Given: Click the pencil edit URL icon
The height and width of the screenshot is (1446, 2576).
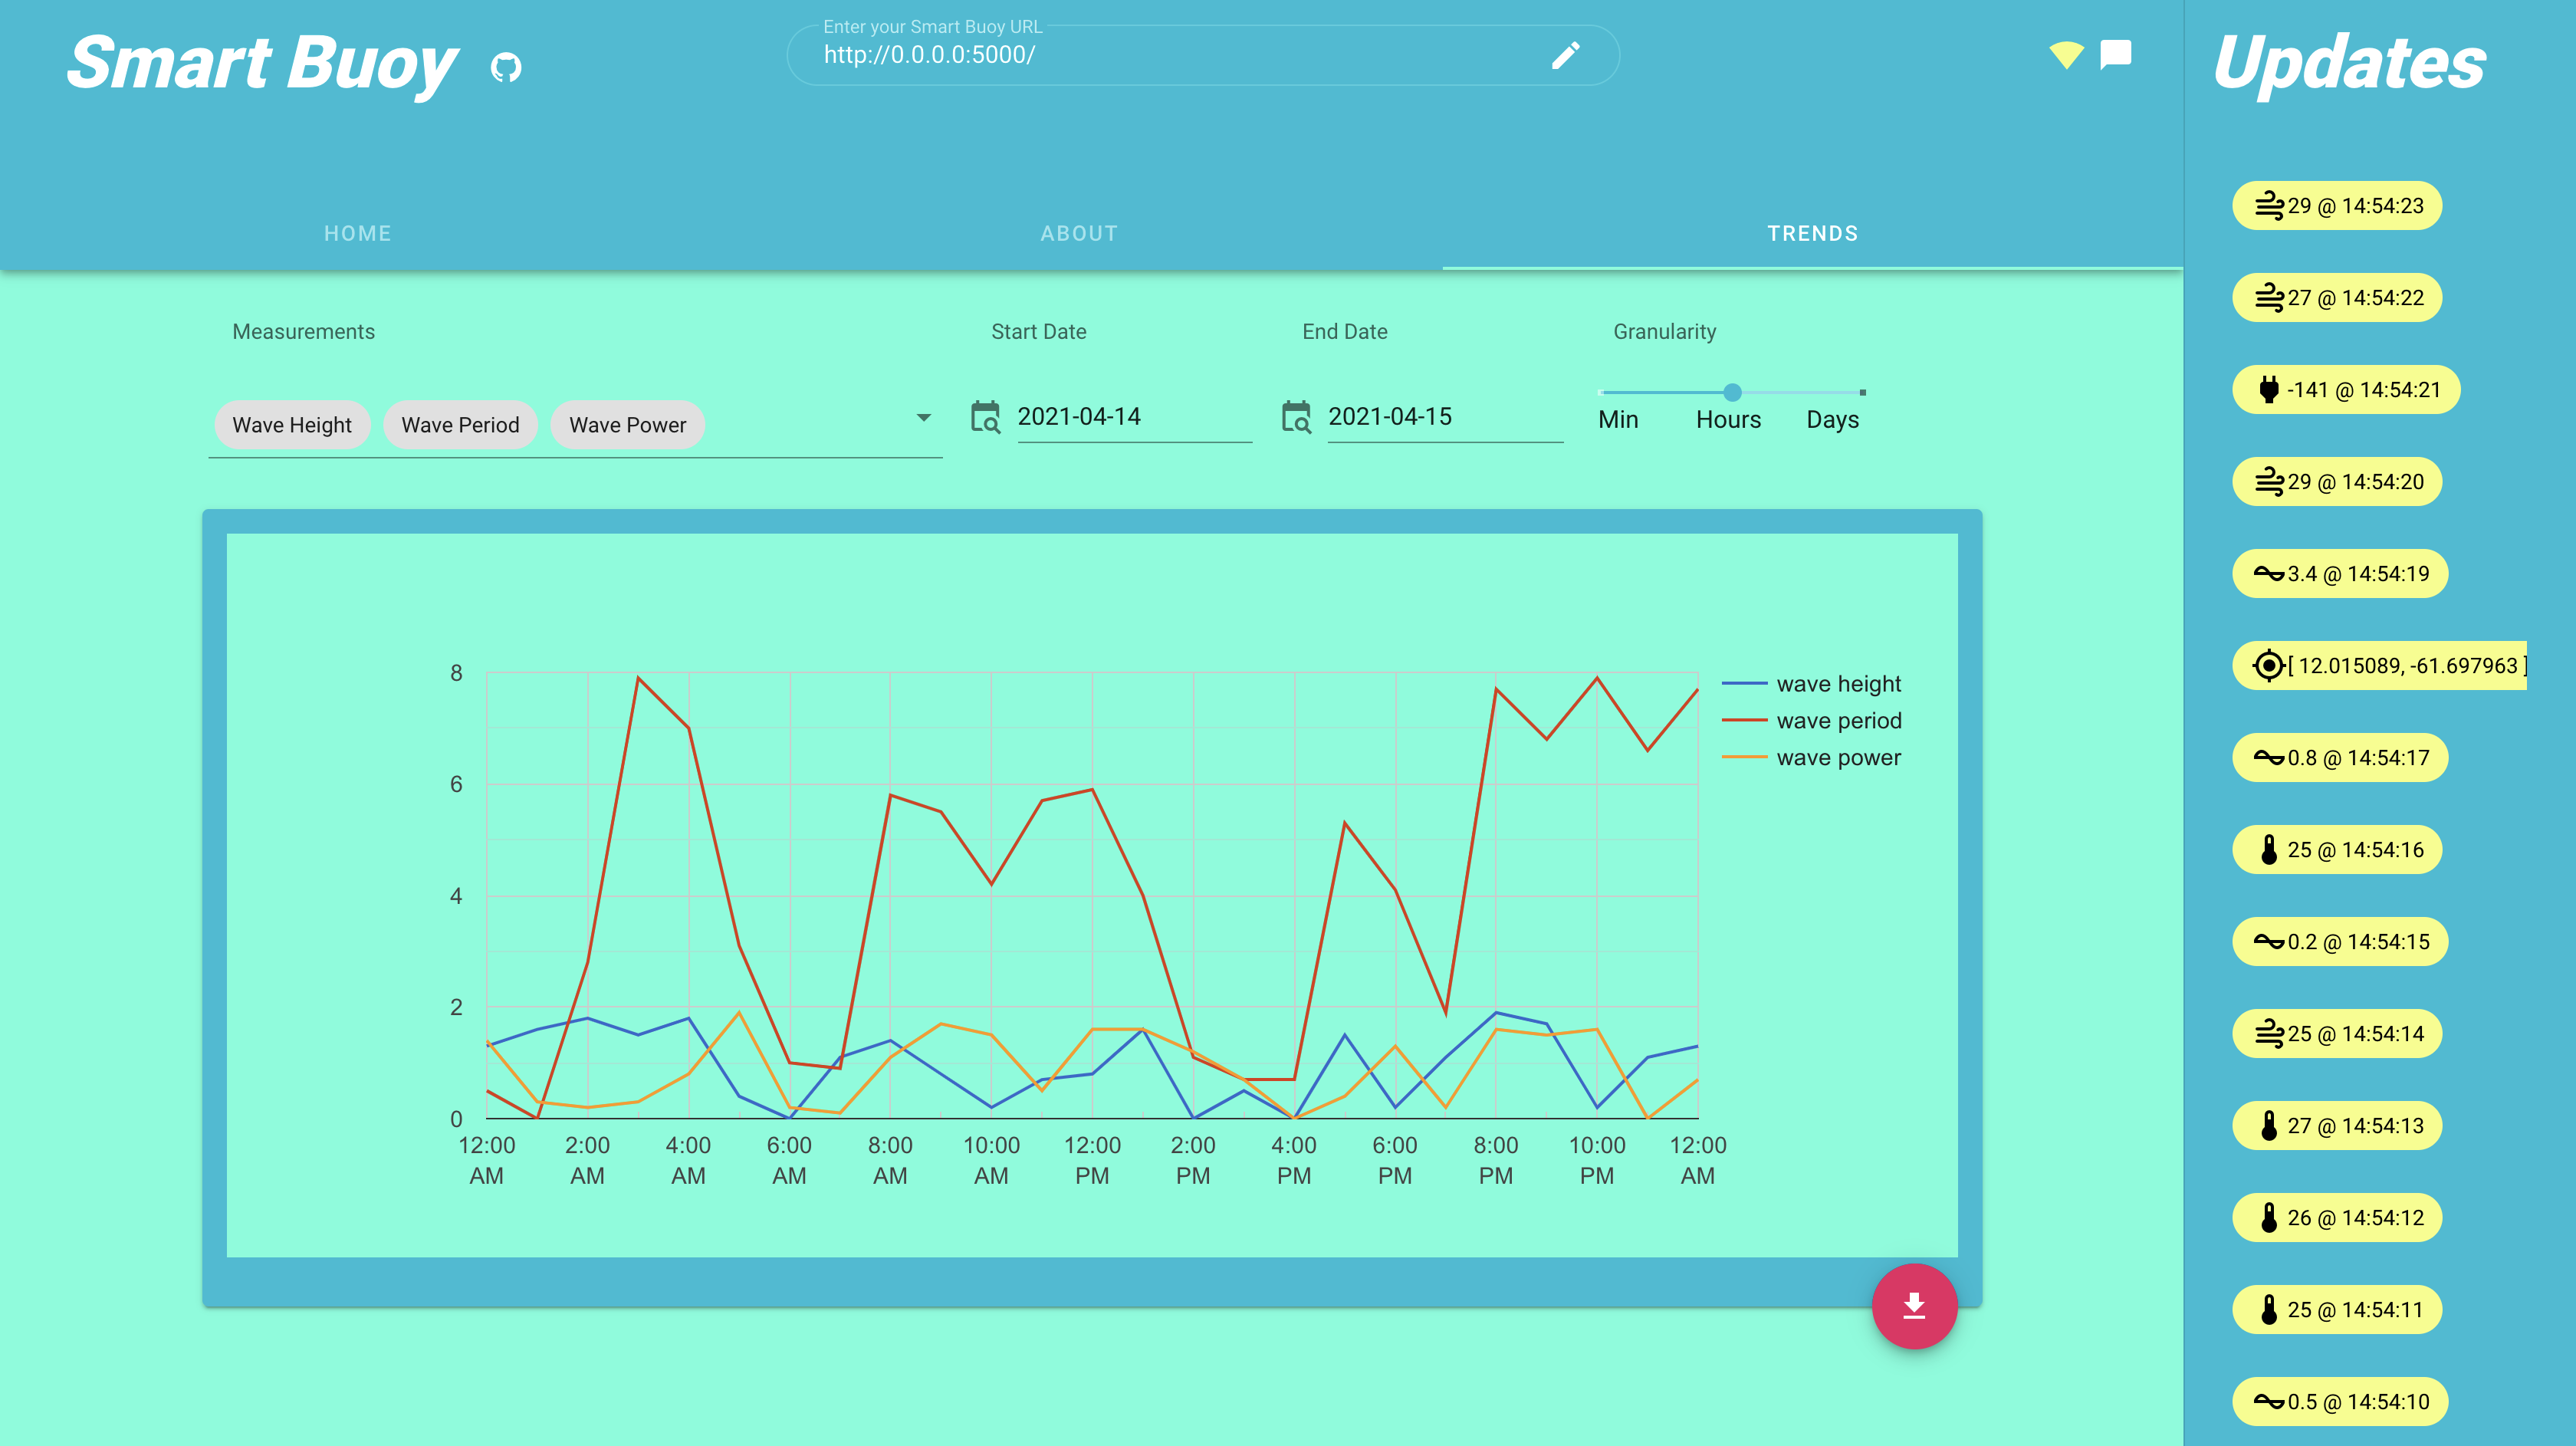Looking at the screenshot, I should (1565, 55).
